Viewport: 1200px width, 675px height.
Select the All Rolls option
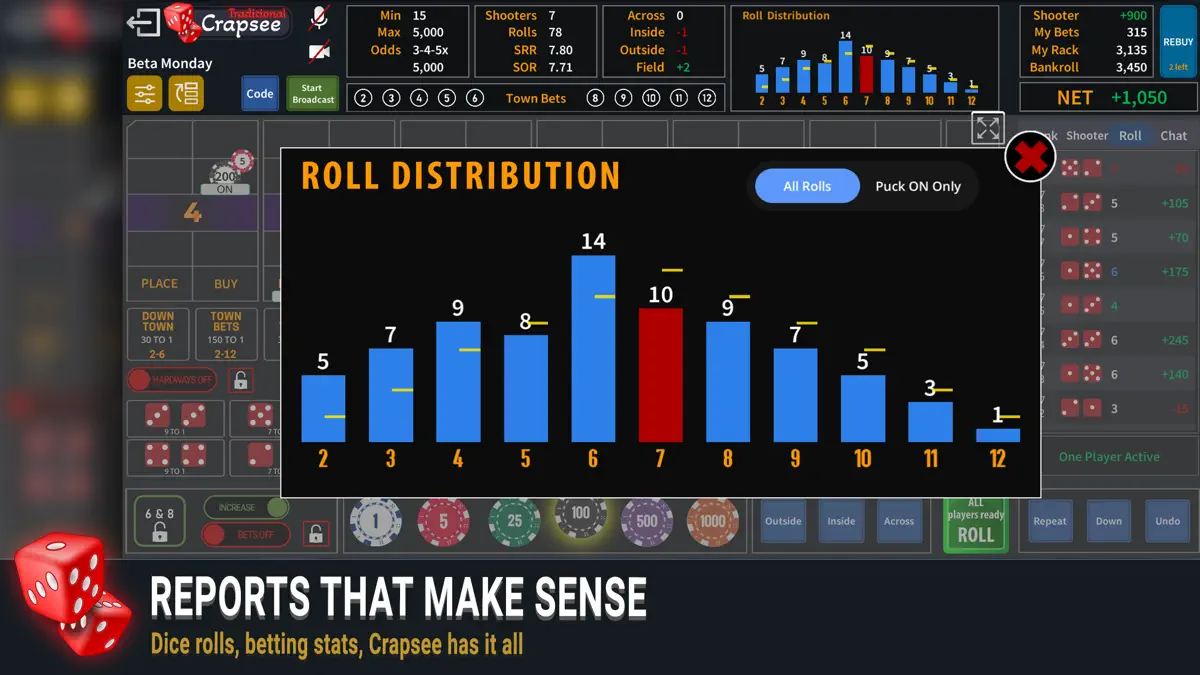(x=807, y=186)
